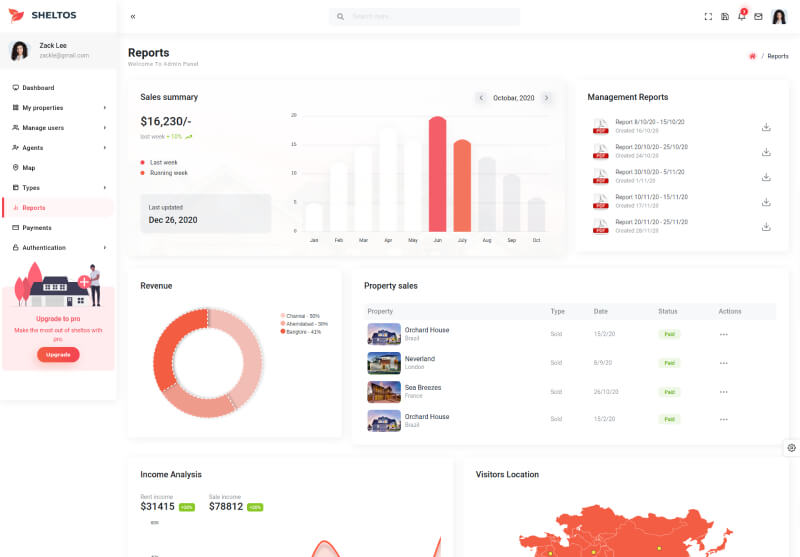Toggle Chennai legend in Revenue chart

point(300,316)
